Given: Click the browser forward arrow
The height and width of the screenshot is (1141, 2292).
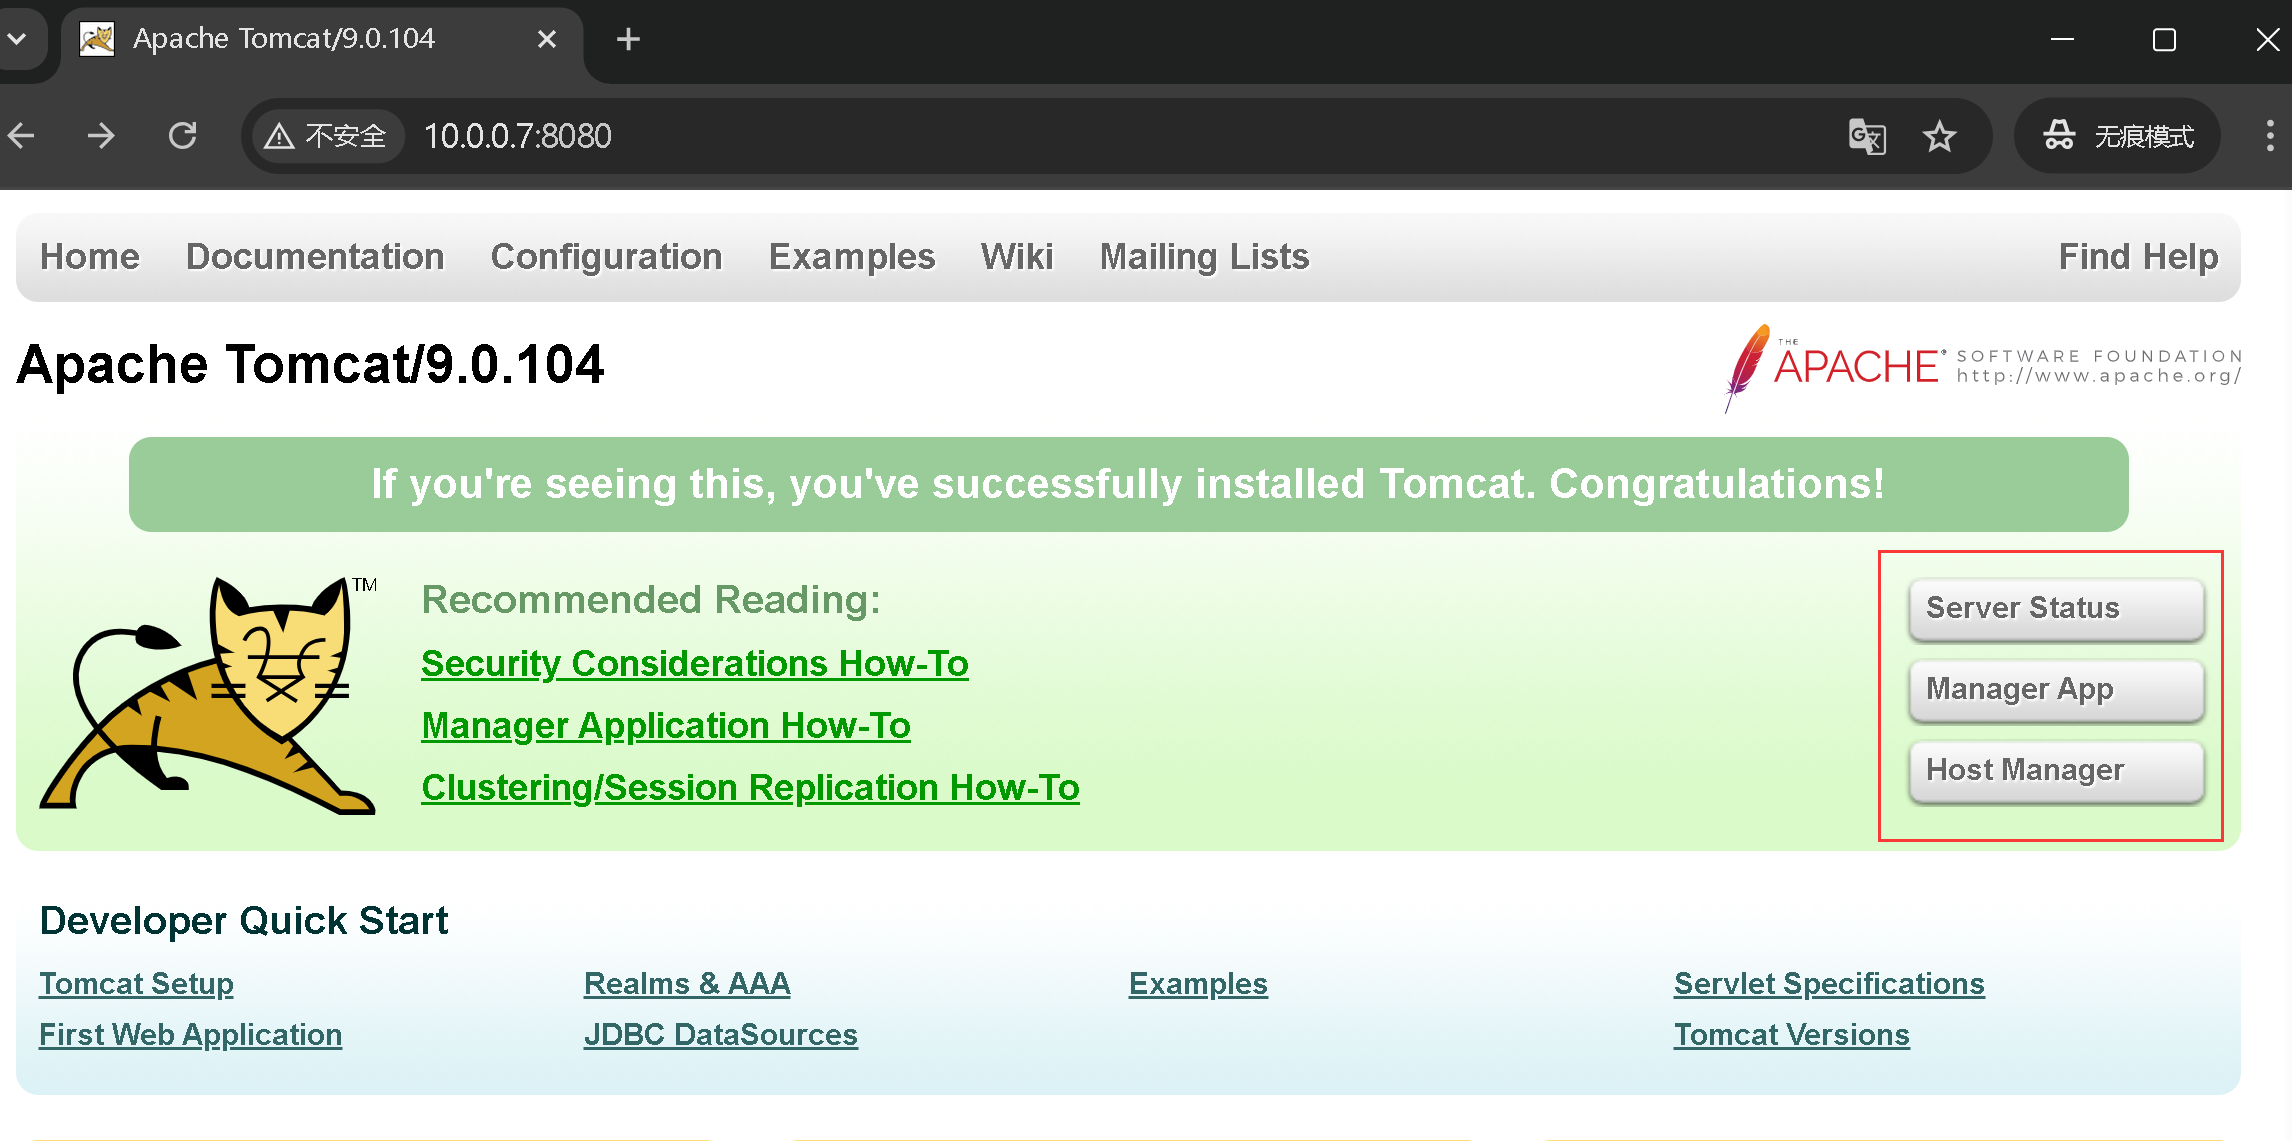Looking at the screenshot, I should coord(101,135).
